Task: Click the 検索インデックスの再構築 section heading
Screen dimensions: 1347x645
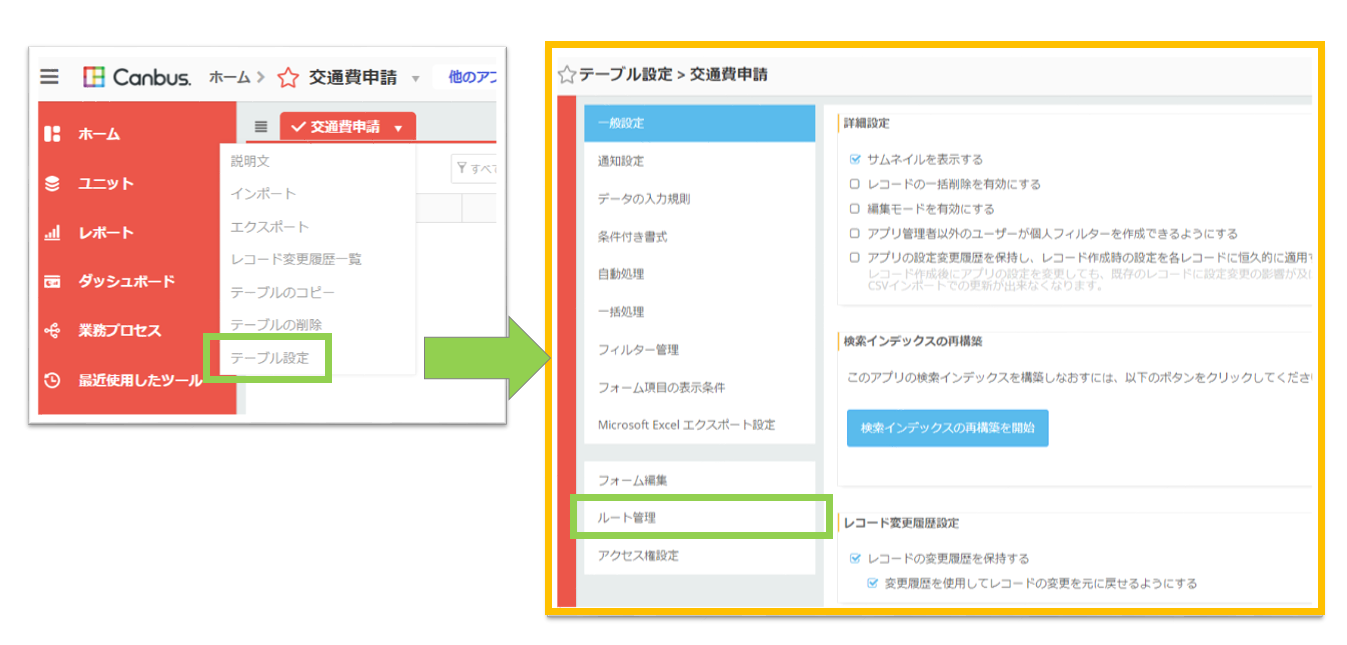Action: [x=914, y=341]
